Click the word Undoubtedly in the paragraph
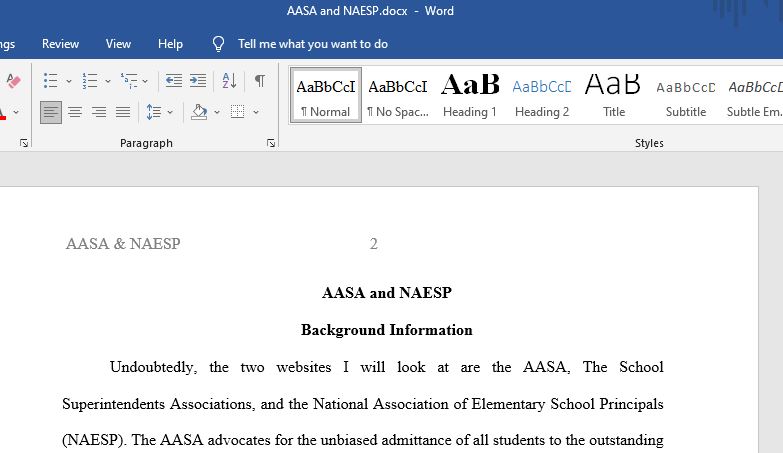783x453 pixels. [153, 368]
